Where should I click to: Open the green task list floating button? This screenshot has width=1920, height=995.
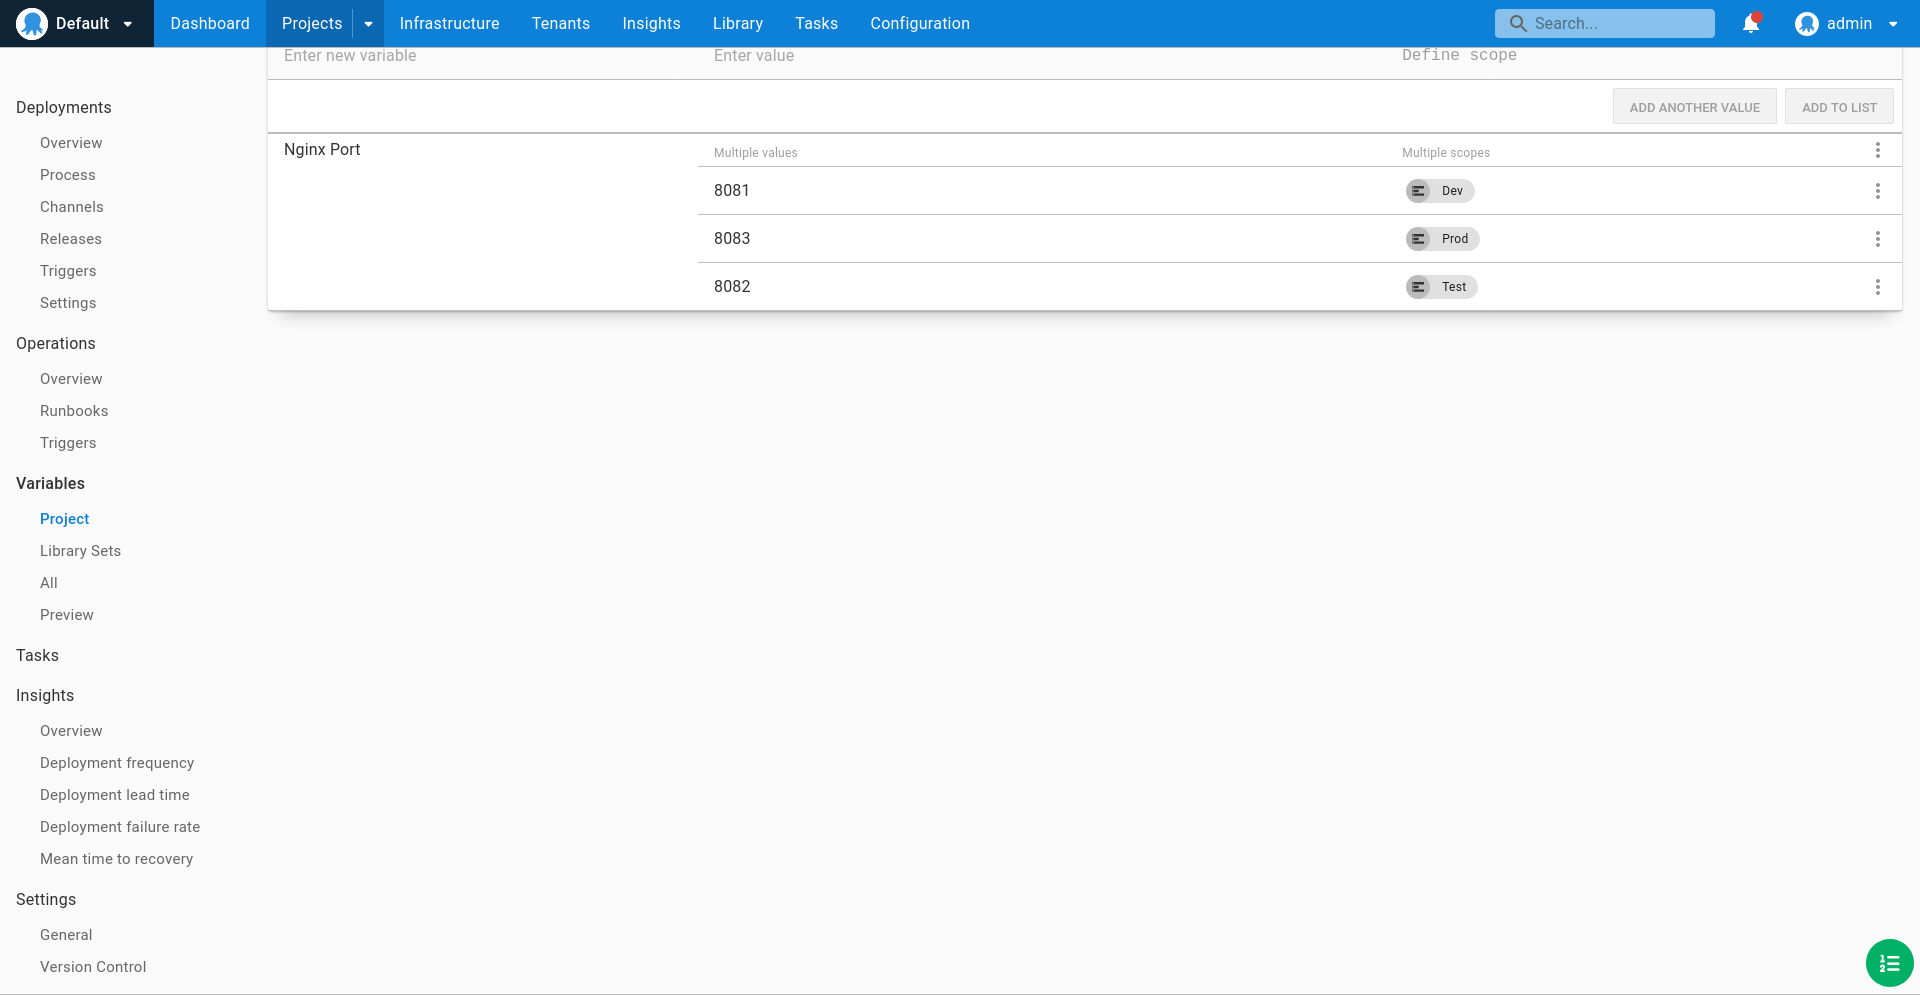(1890, 963)
